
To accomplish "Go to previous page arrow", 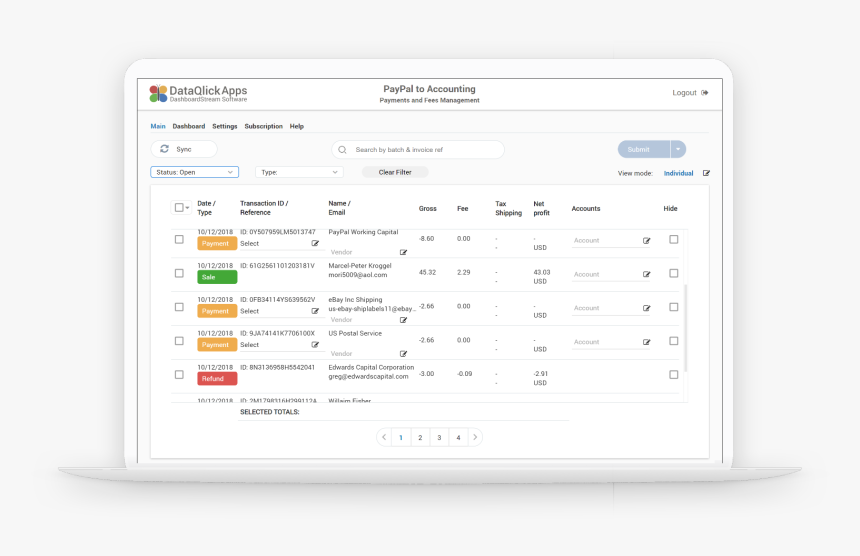I will click(384, 437).
